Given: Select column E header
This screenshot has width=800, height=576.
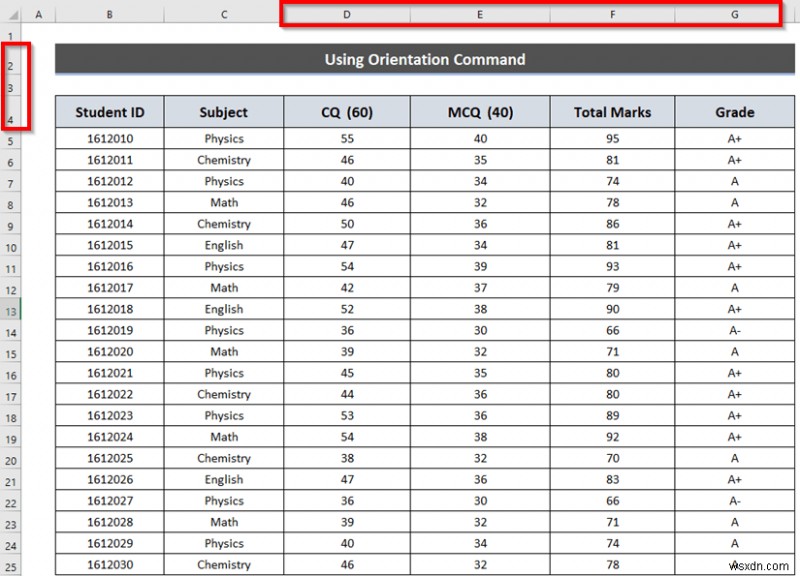Looking at the screenshot, I should pos(479,15).
